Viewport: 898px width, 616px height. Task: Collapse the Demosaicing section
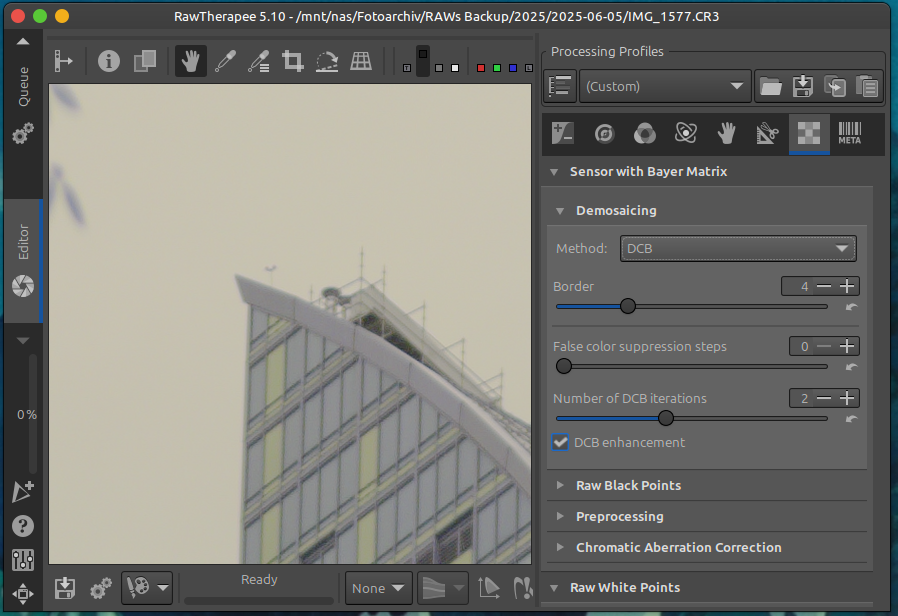tap(560, 211)
